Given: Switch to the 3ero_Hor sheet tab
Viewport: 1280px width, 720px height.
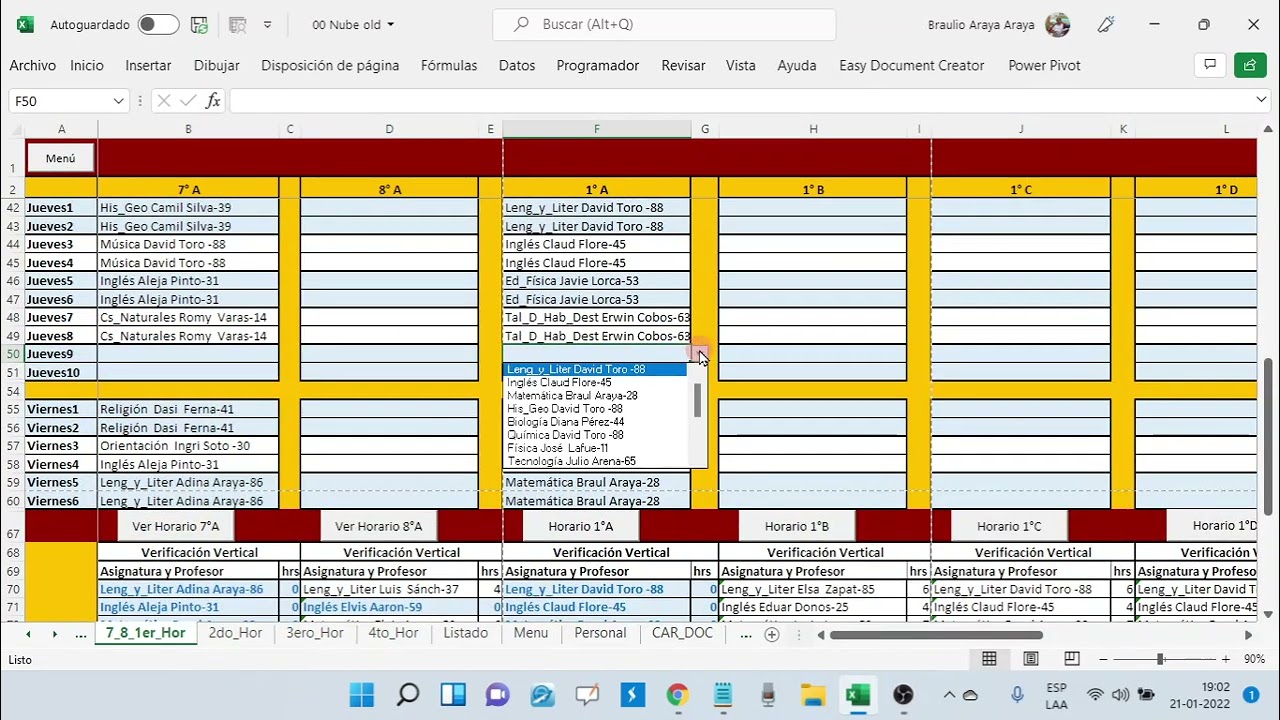Looking at the screenshot, I should (314, 633).
